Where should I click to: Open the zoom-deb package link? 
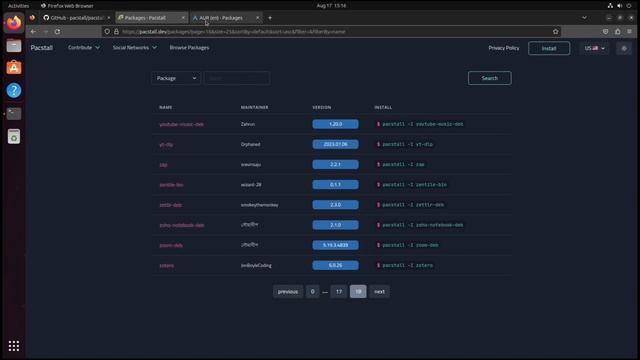171,245
